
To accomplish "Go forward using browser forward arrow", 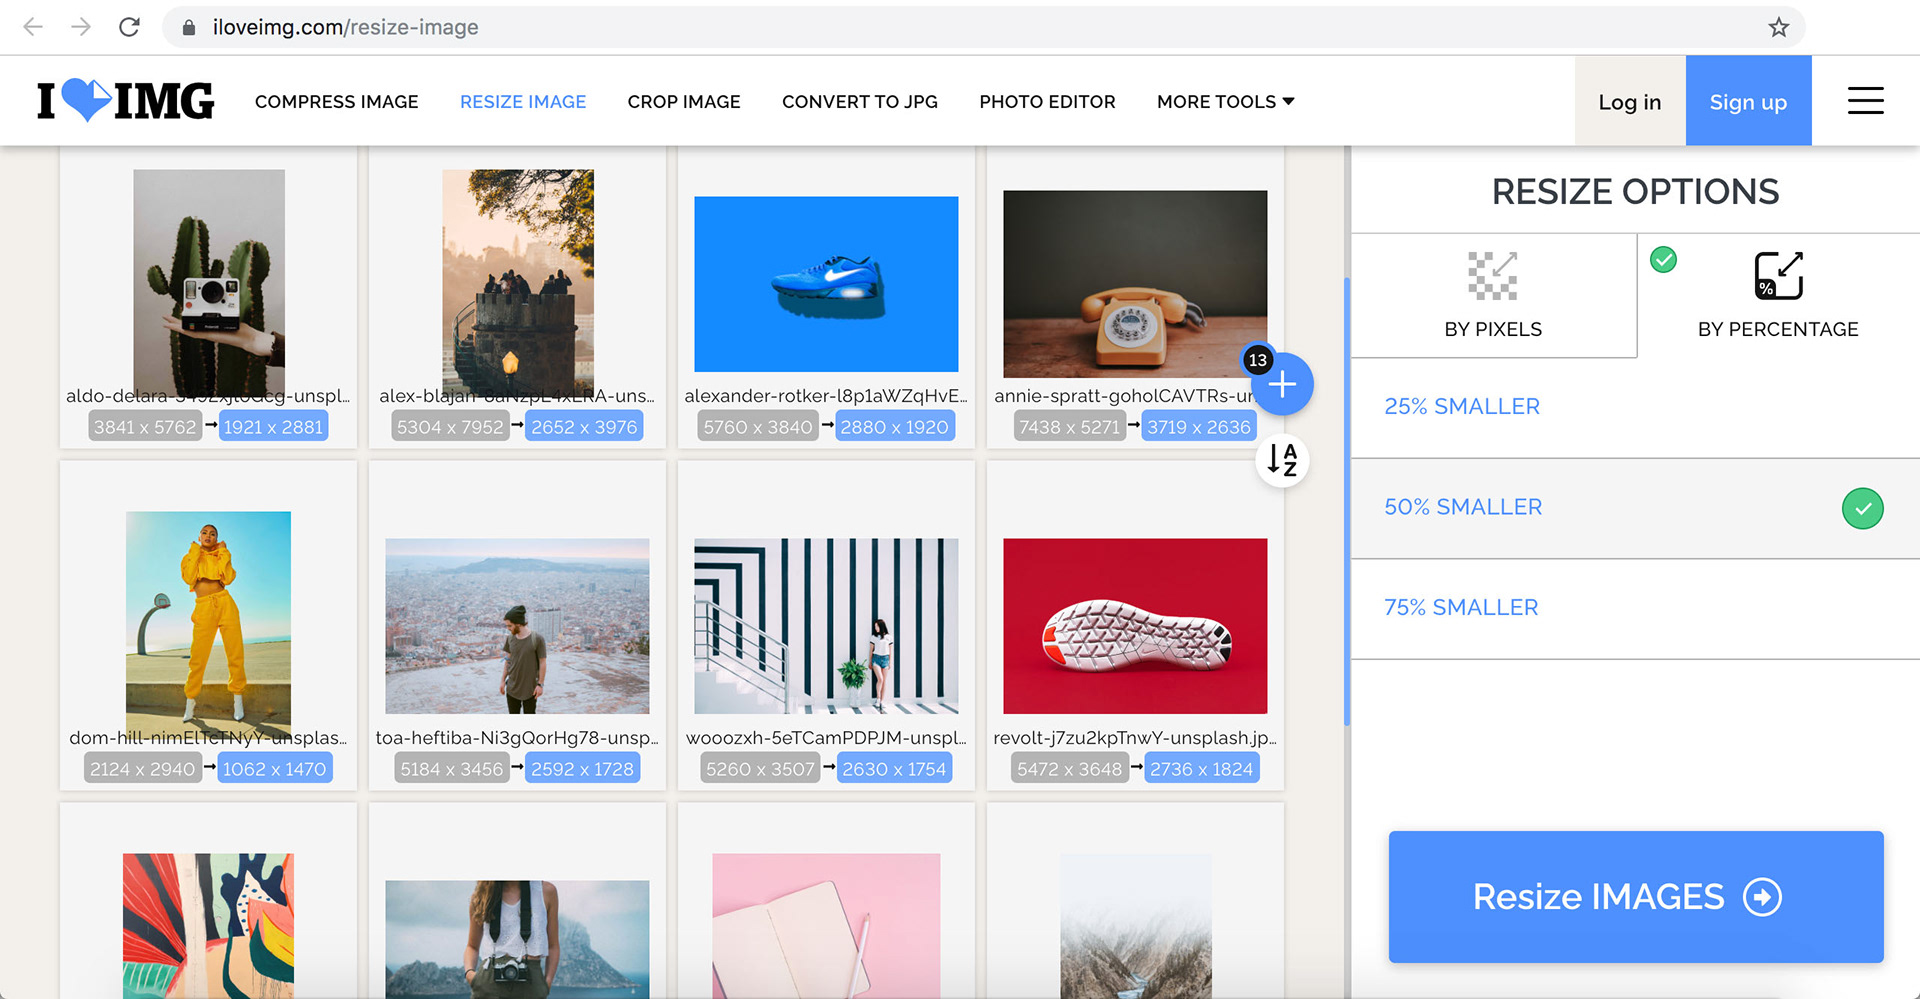I will pyautogui.click(x=81, y=27).
